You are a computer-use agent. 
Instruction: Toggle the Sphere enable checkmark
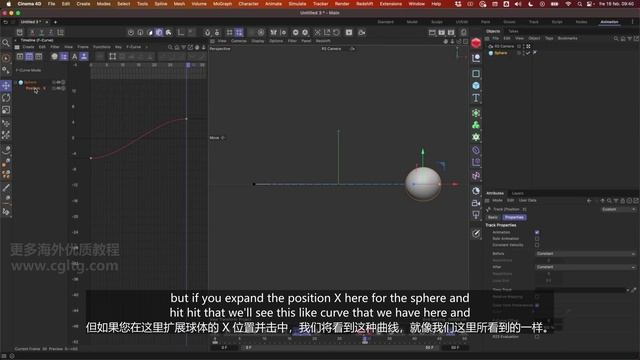point(528,53)
